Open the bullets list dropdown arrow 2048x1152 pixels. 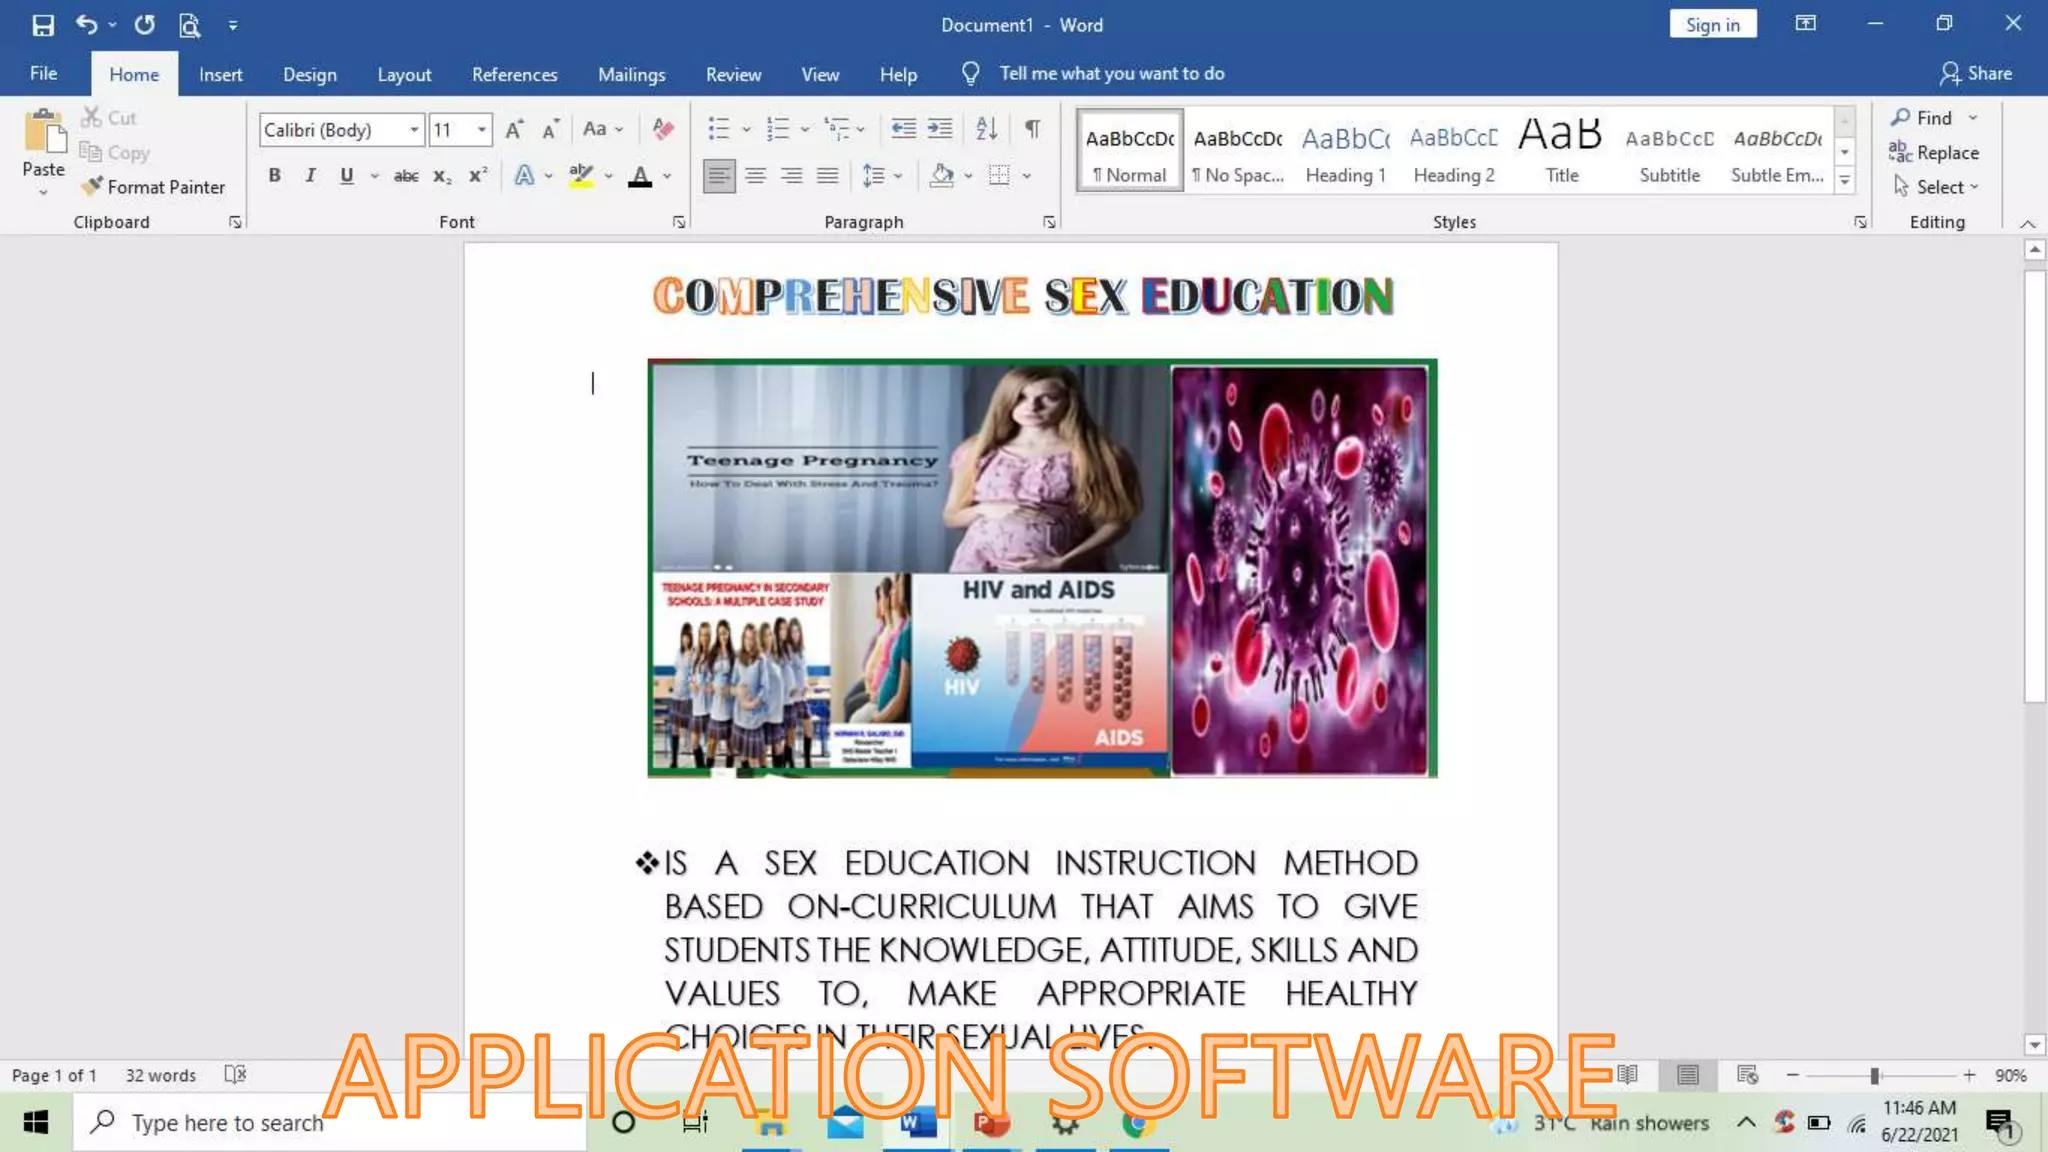click(x=746, y=129)
